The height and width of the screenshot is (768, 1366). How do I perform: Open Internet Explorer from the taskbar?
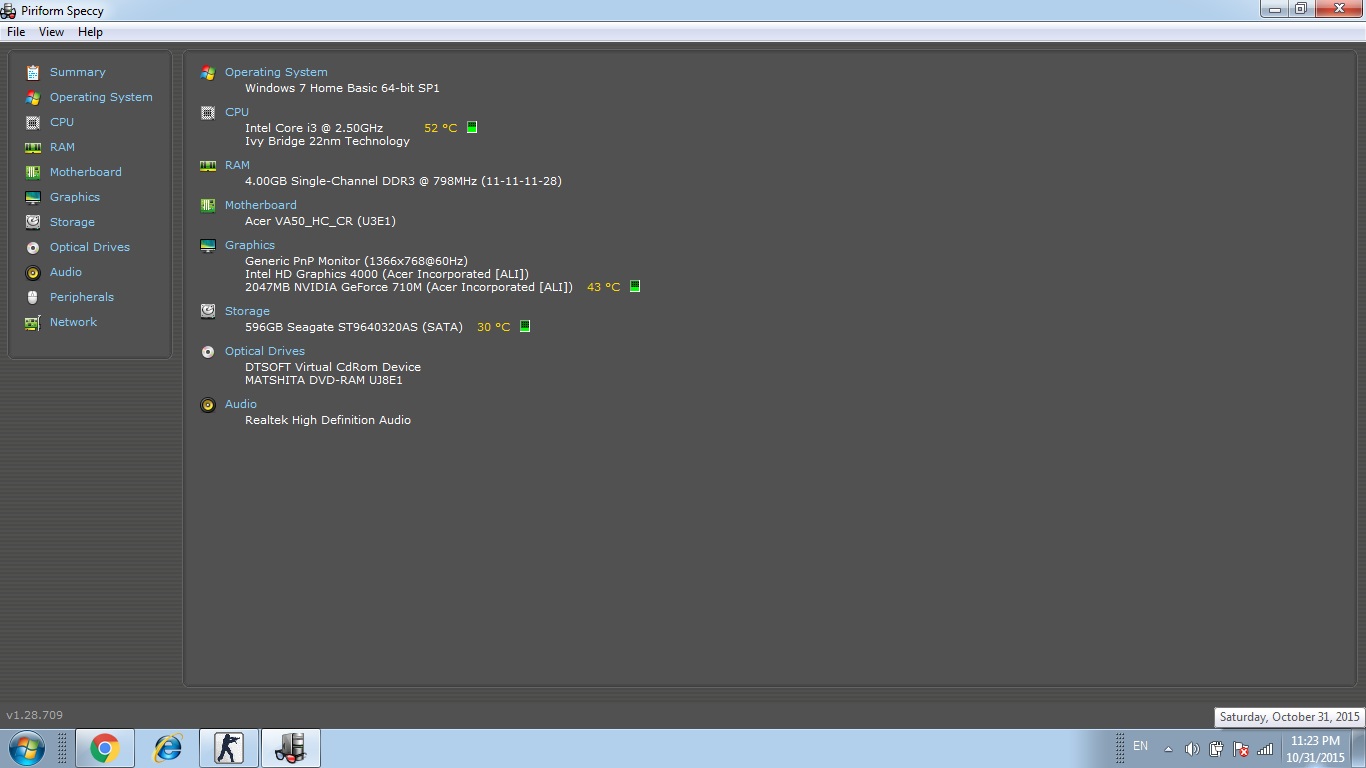pos(167,748)
